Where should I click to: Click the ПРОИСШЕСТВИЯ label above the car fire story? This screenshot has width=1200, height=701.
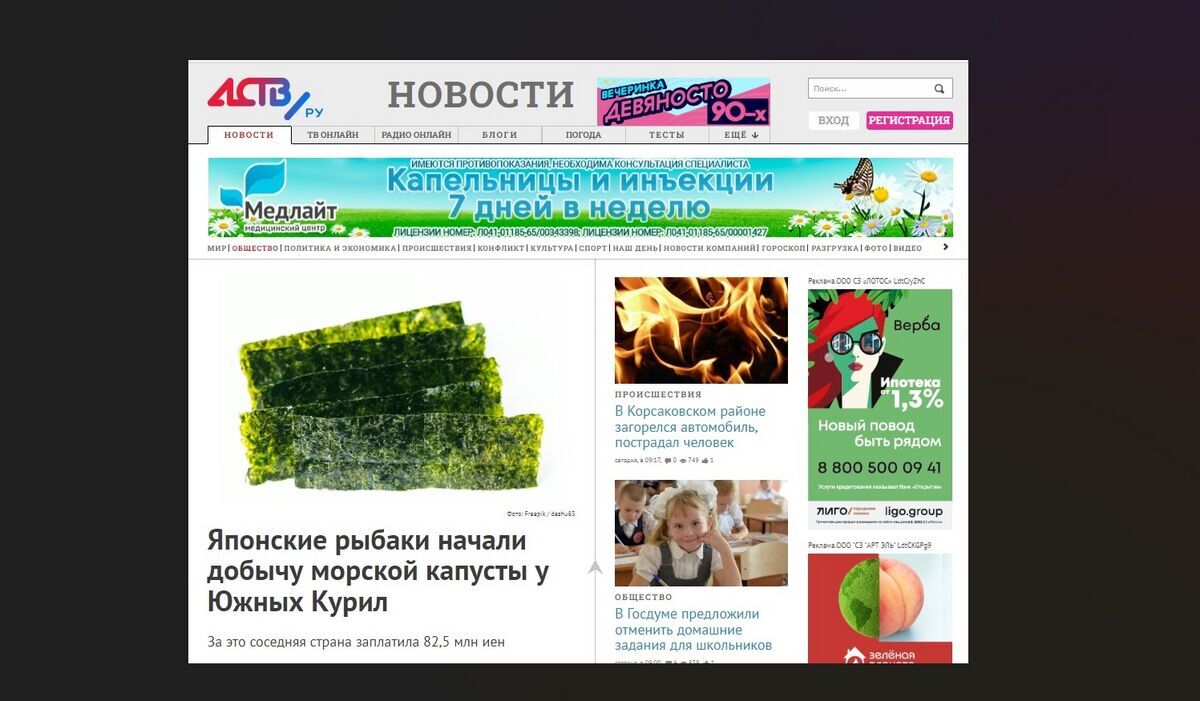tap(658, 395)
